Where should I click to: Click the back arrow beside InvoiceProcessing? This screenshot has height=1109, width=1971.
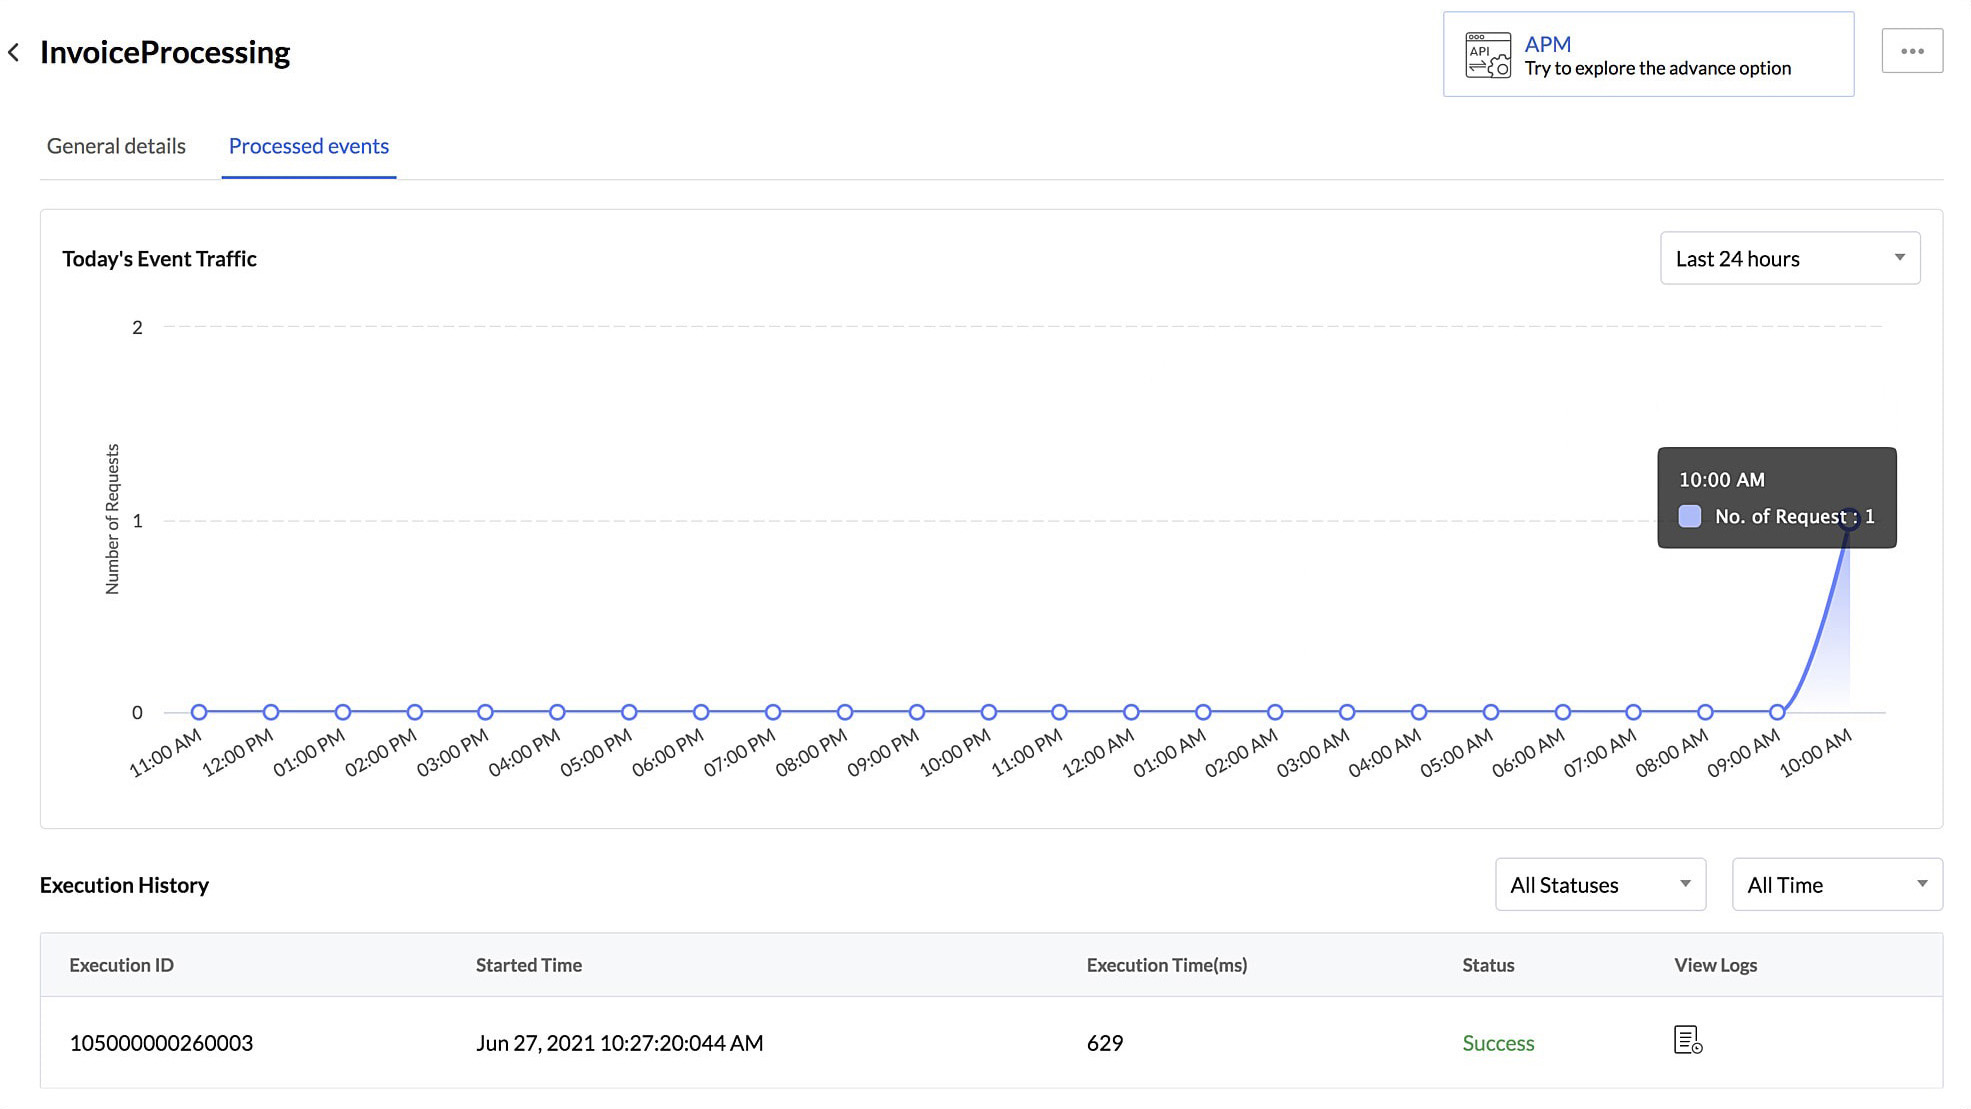(14, 52)
